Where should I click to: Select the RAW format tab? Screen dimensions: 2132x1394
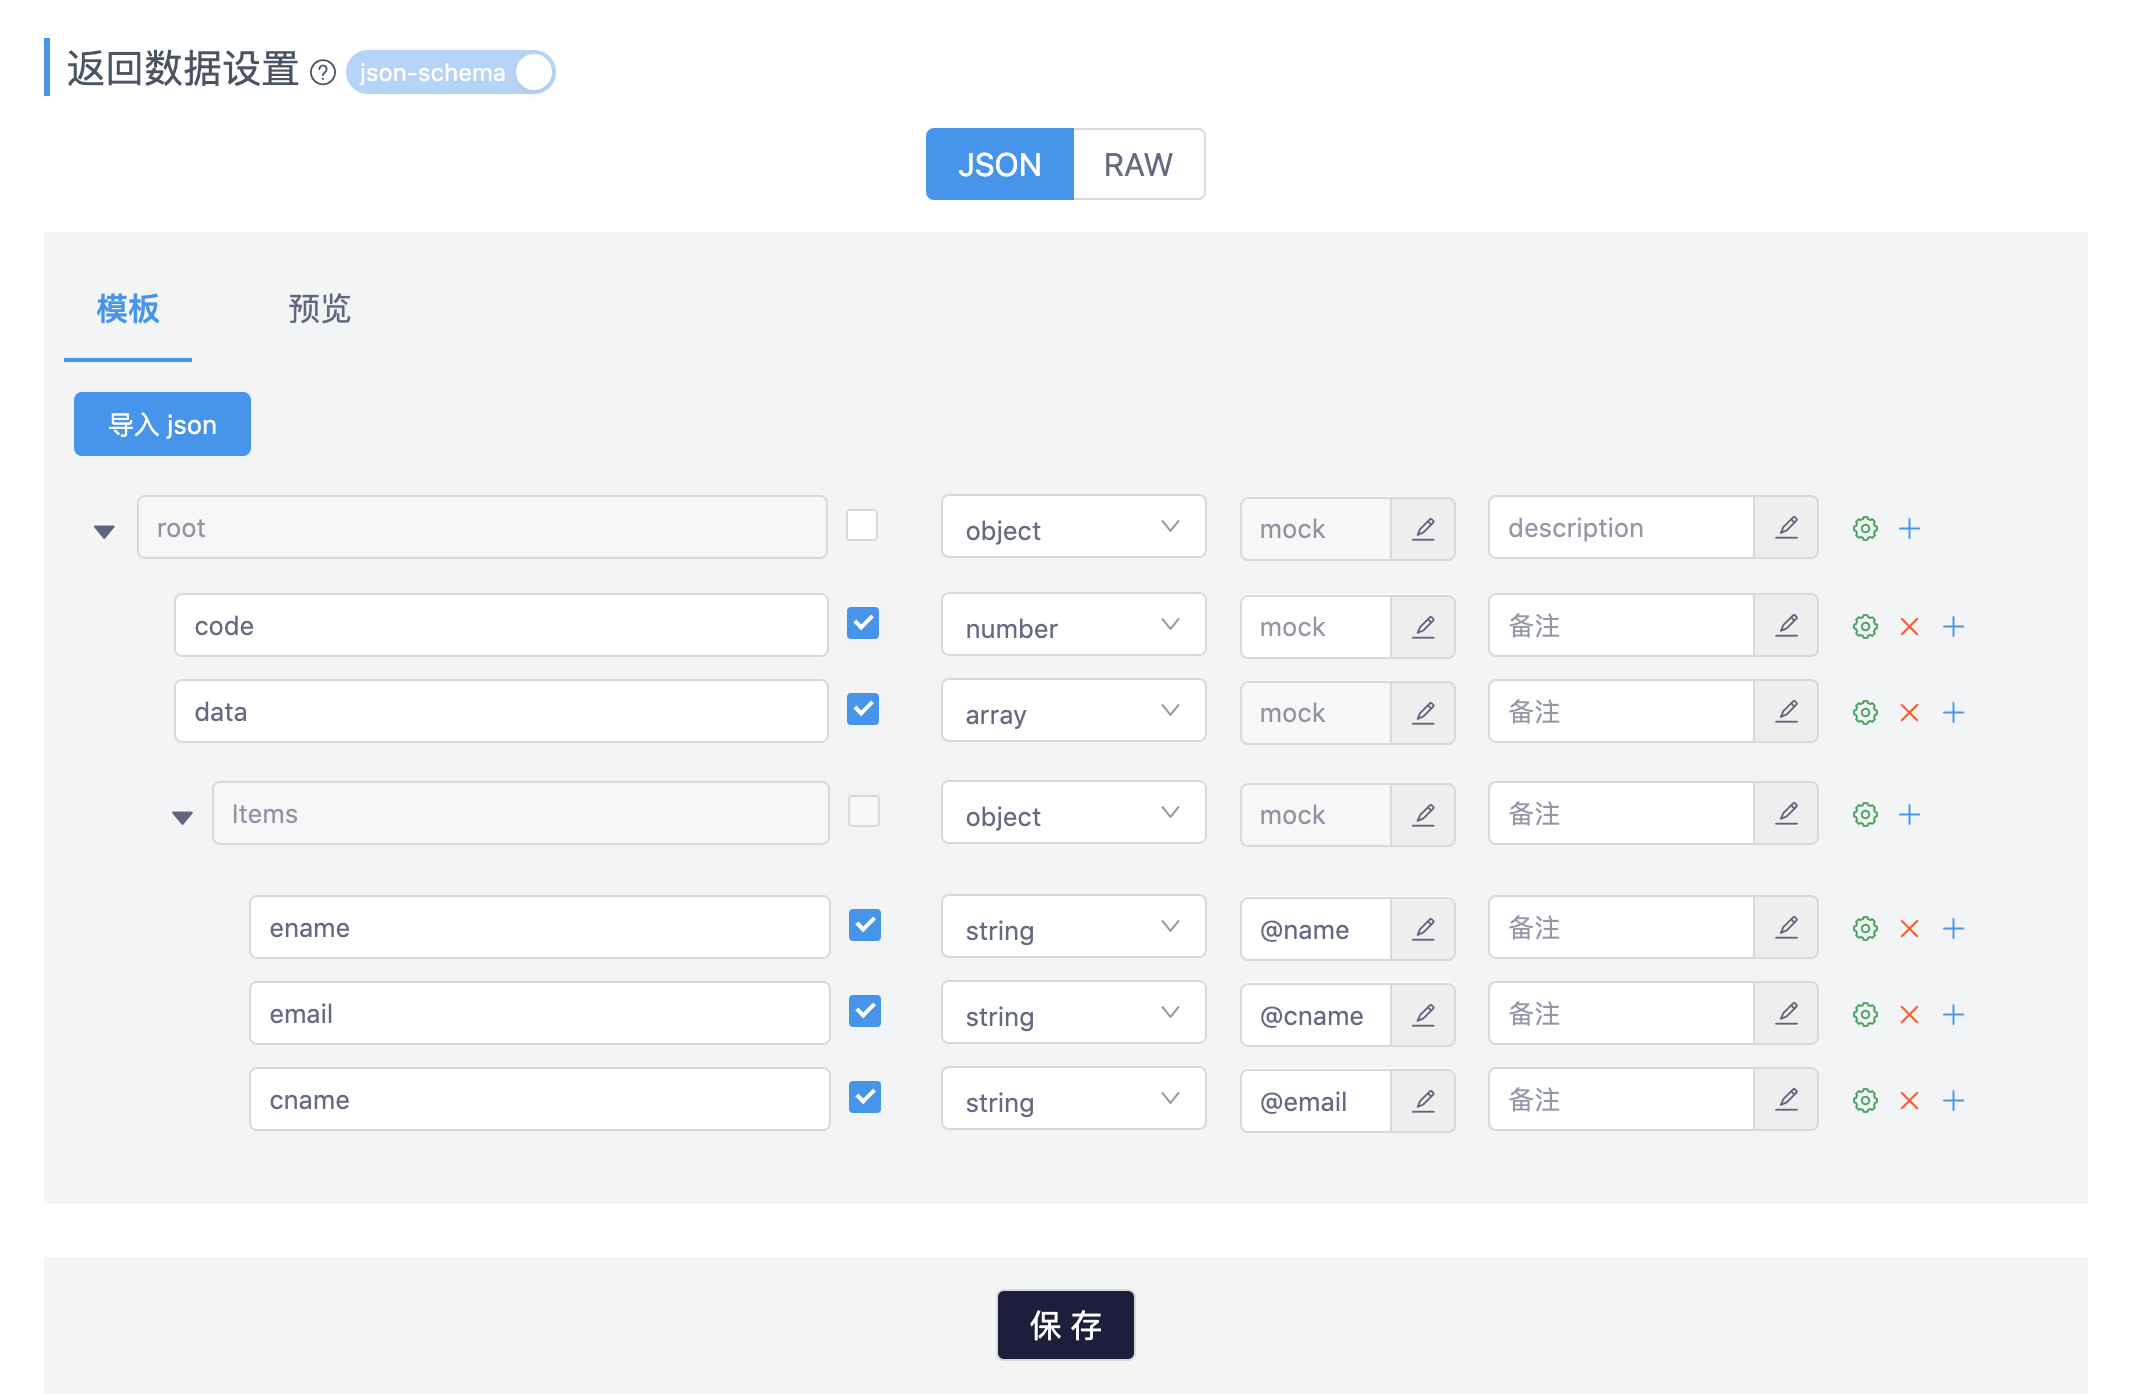tap(1138, 164)
